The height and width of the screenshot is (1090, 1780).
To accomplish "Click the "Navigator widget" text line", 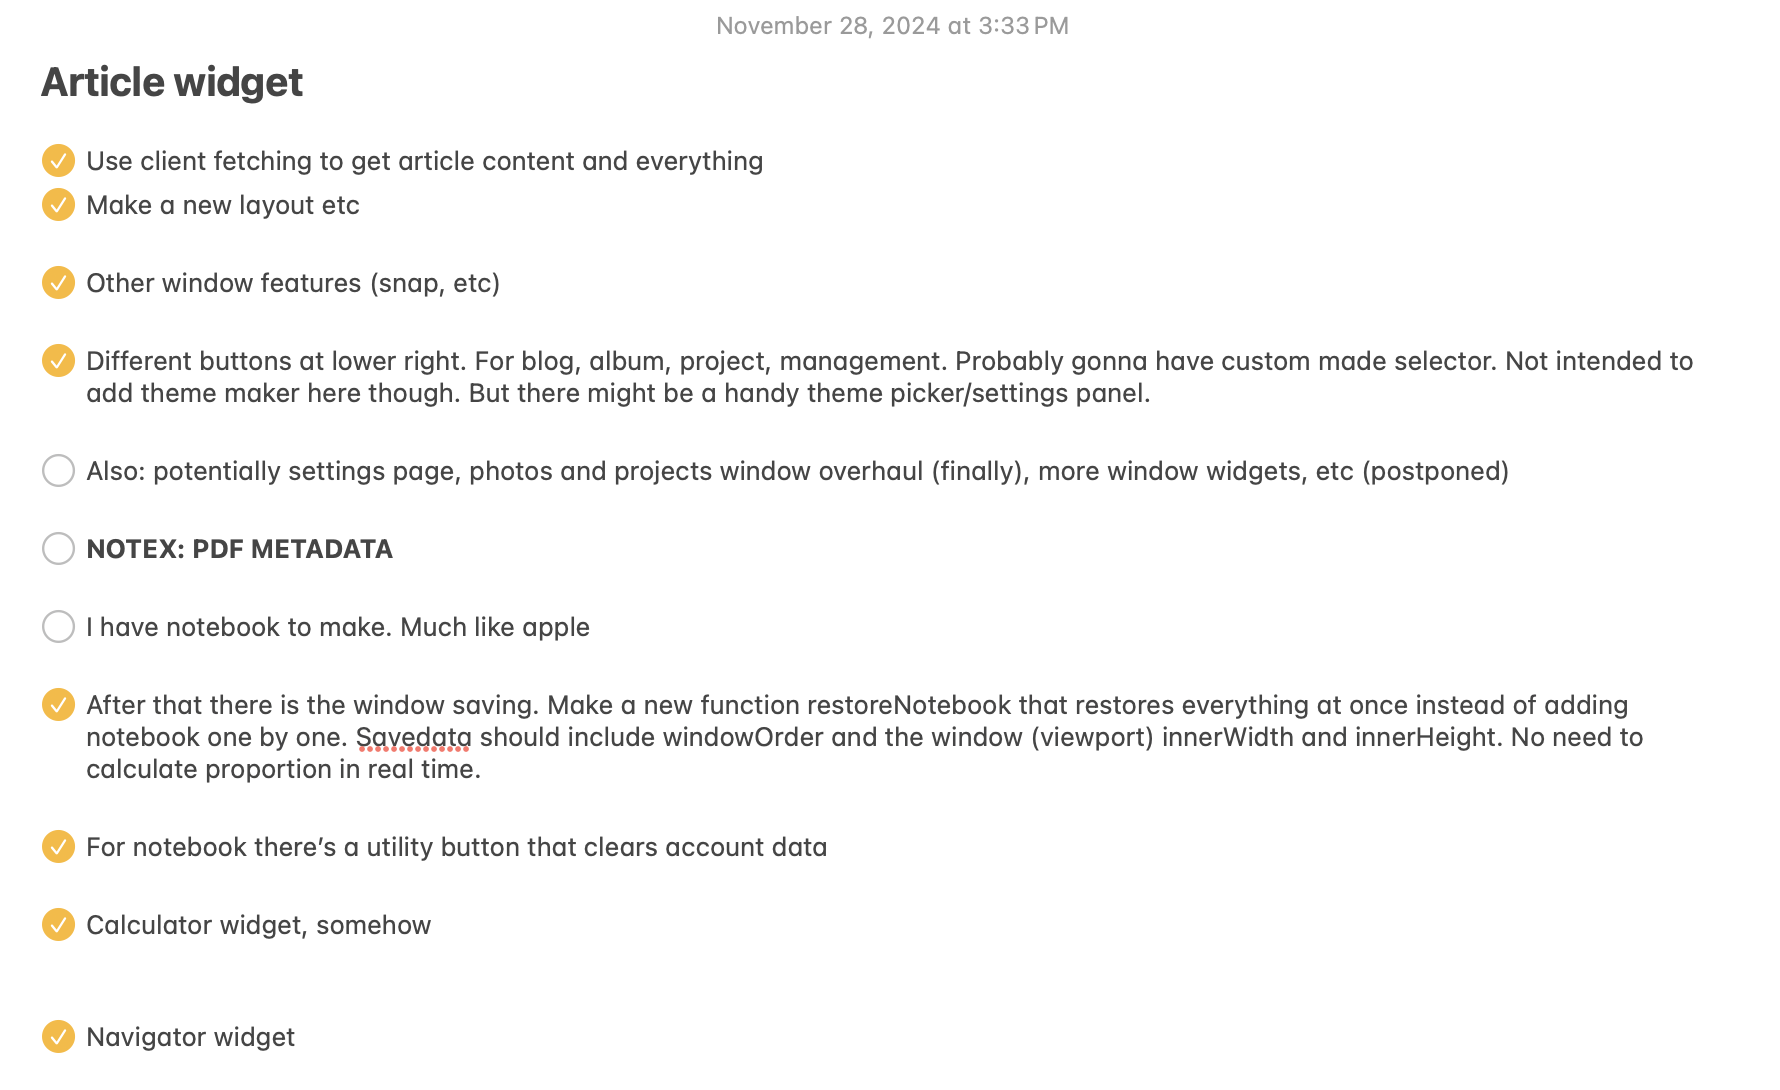I will pyautogui.click(x=190, y=1037).
